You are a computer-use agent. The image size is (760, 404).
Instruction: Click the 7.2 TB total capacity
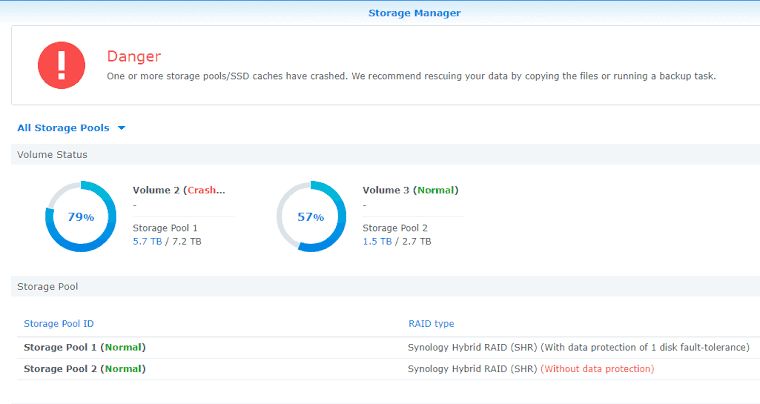click(x=187, y=241)
